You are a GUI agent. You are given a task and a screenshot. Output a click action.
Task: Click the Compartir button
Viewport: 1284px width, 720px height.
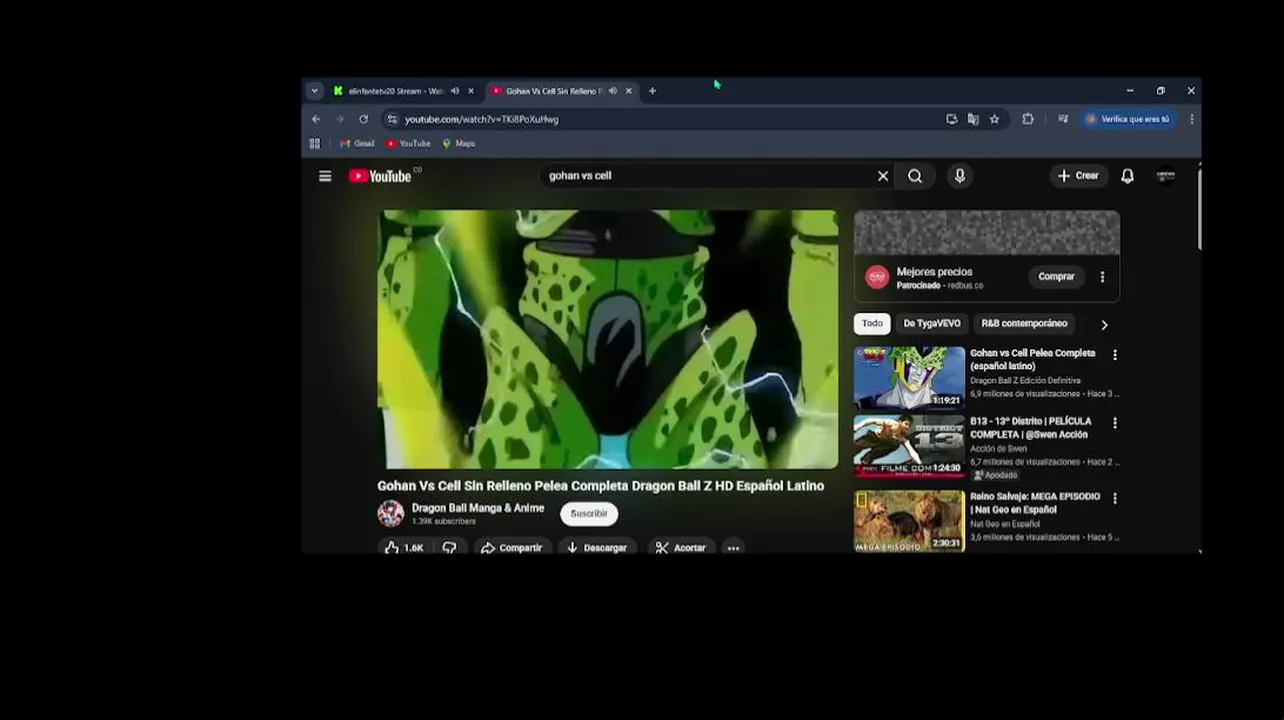[x=511, y=548]
